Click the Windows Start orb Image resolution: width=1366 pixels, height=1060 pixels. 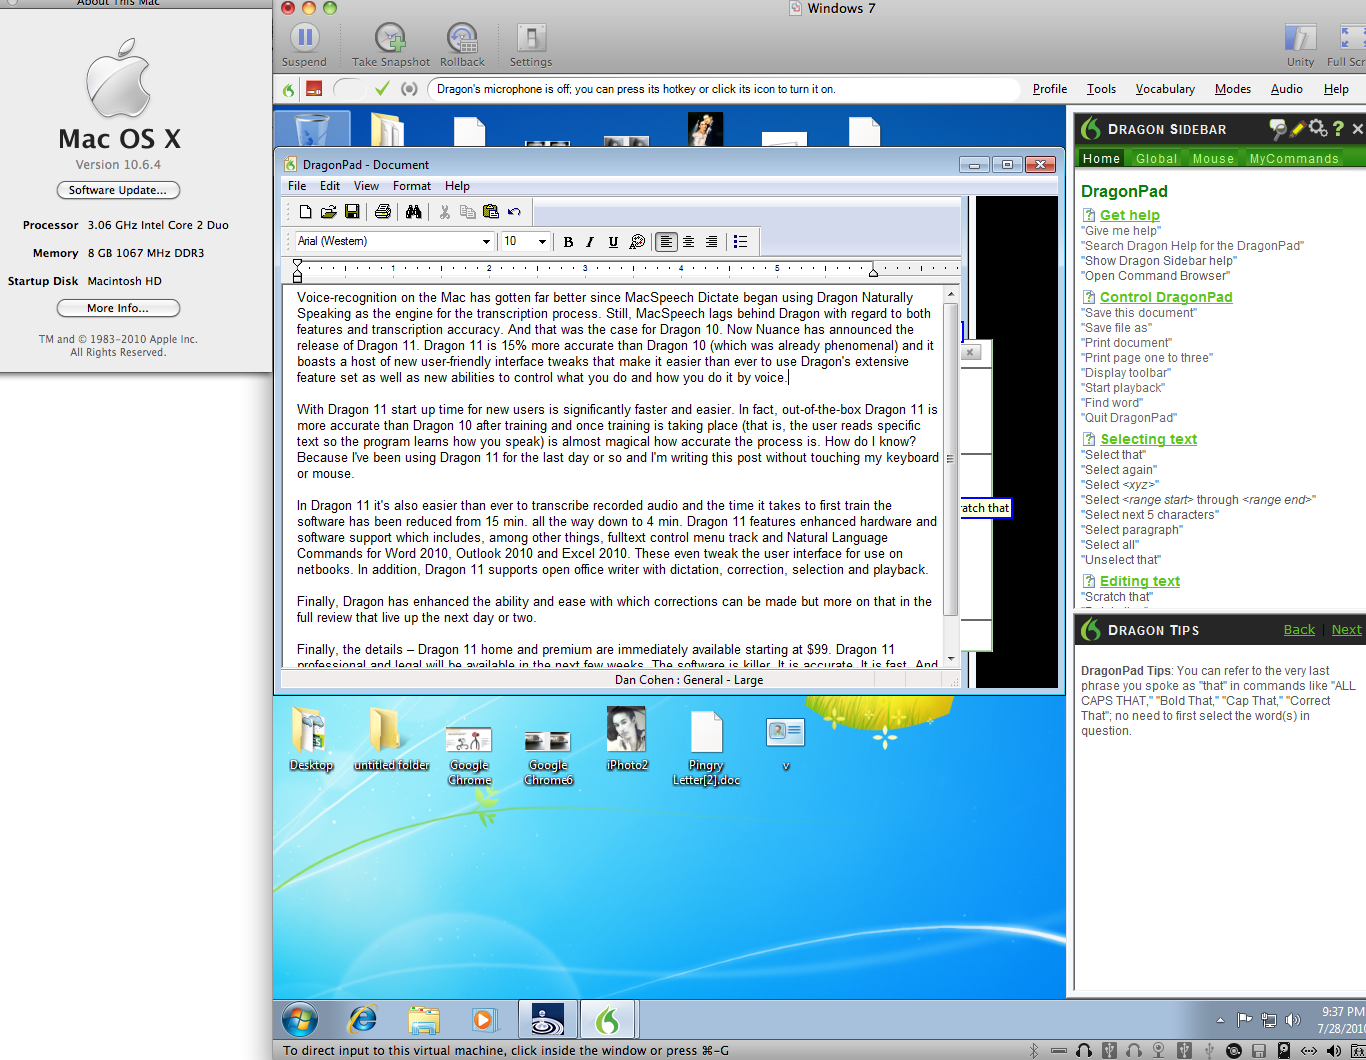click(x=300, y=1020)
